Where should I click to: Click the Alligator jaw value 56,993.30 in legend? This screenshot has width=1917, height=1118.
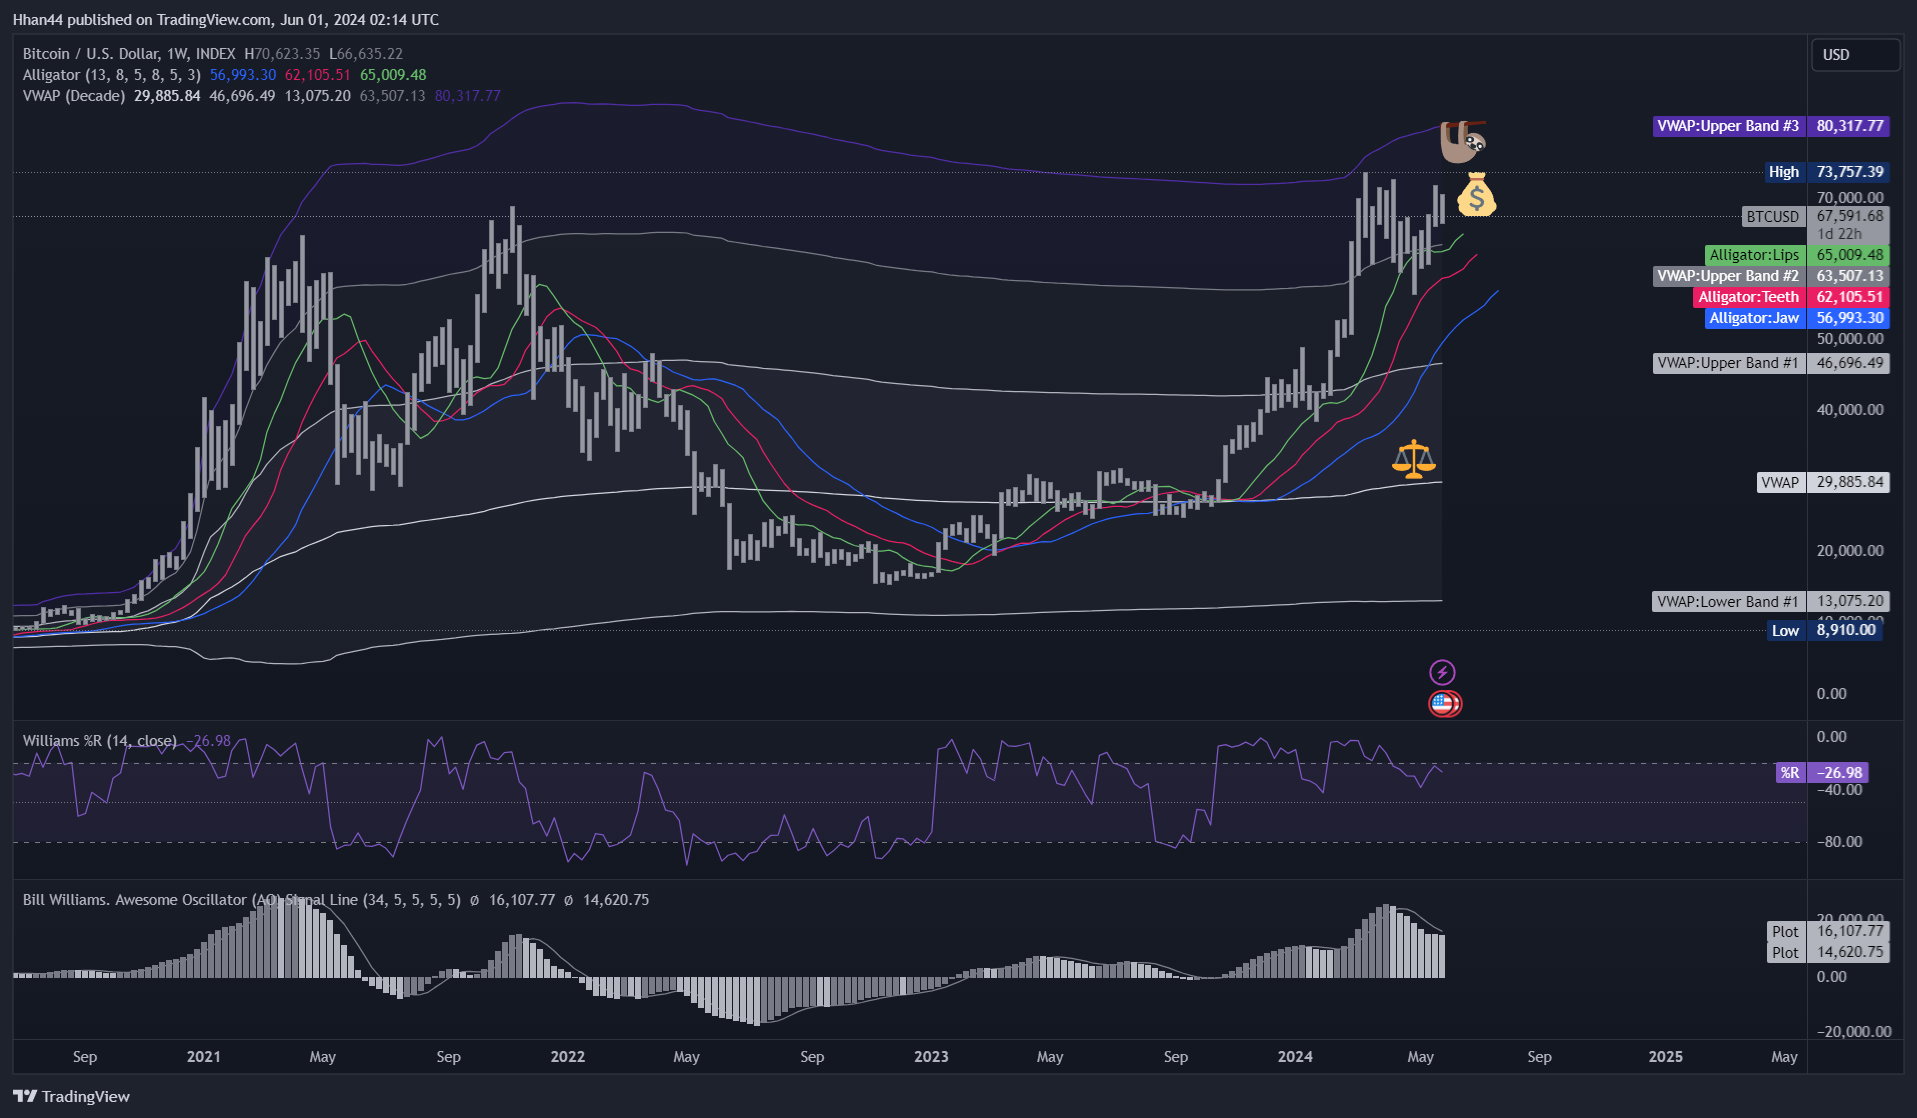click(x=243, y=75)
